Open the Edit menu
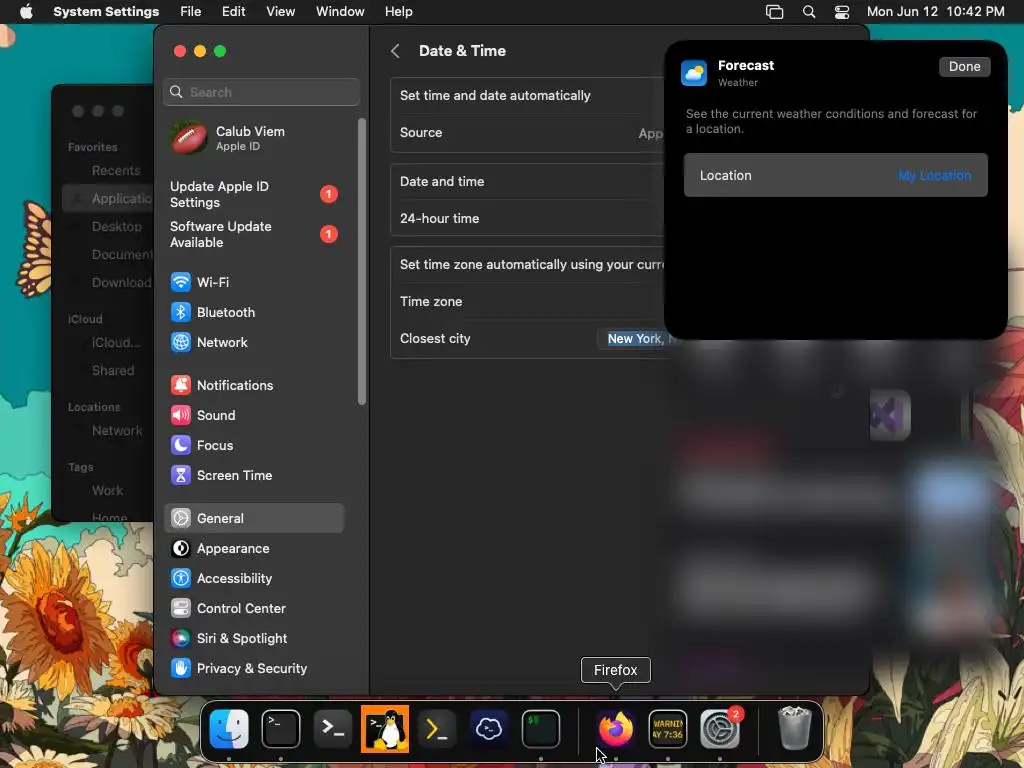Screen dimensions: 1024x768 click(x=233, y=12)
